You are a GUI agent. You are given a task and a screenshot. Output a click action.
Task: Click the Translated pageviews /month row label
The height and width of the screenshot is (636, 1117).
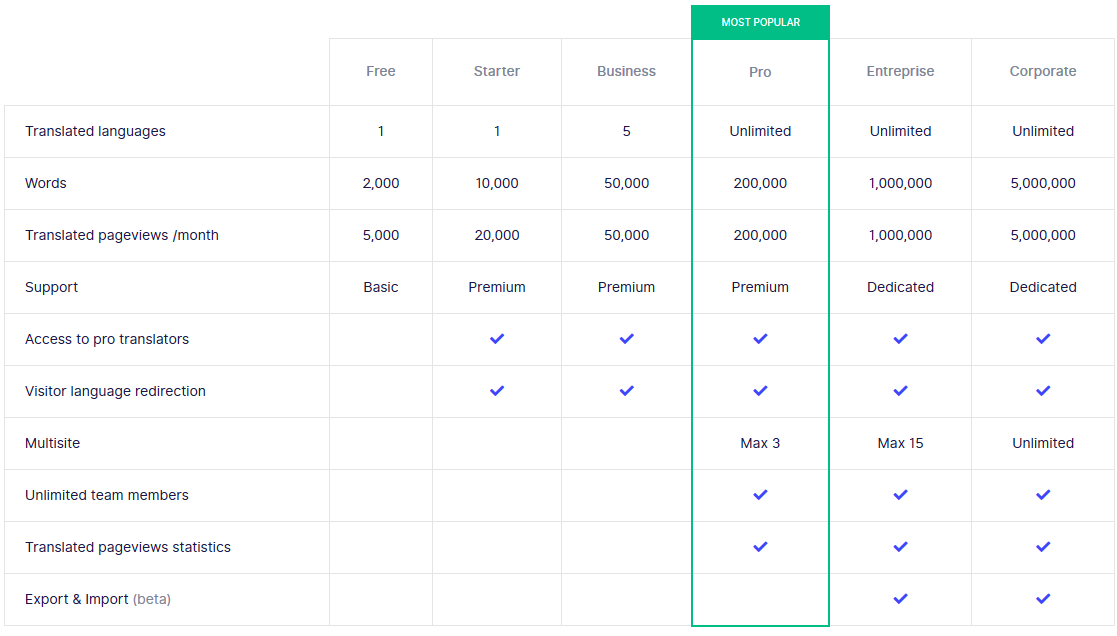point(122,235)
